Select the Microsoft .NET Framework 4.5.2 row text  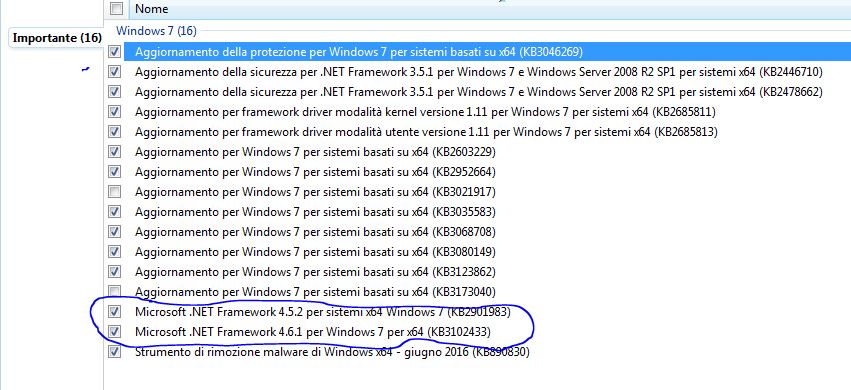[x=323, y=312]
